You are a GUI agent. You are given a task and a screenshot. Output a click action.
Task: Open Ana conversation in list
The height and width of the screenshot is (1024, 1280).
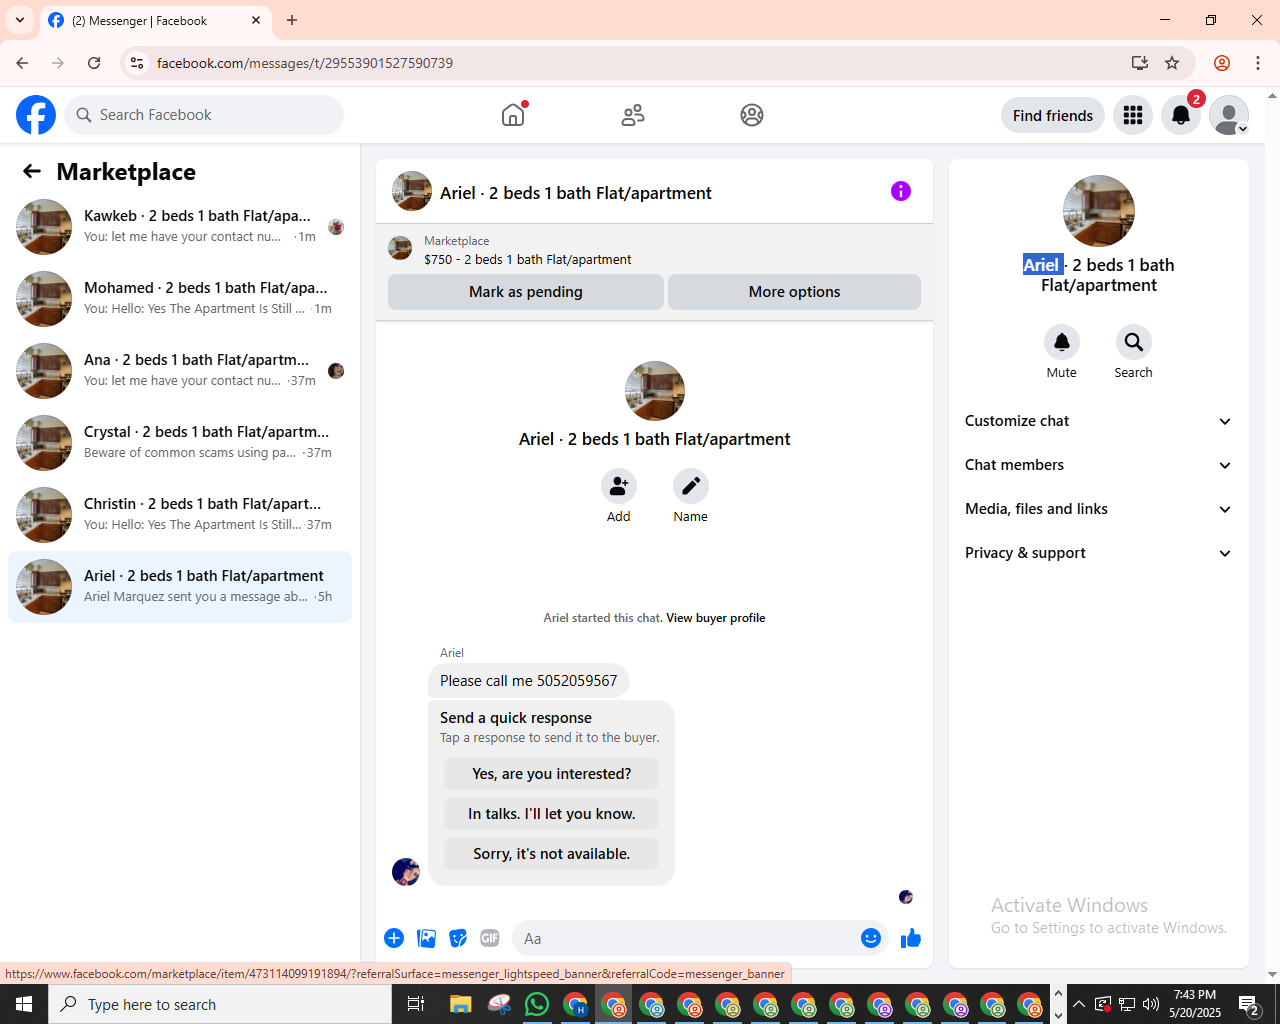click(x=180, y=371)
